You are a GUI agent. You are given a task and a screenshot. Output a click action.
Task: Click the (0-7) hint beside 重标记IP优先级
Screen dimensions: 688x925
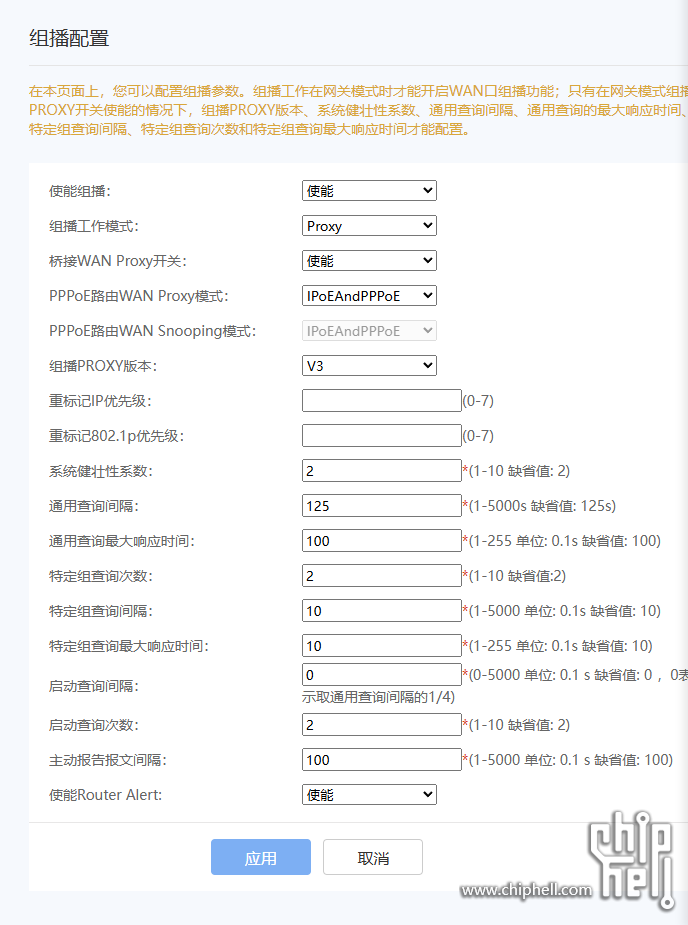(x=478, y=401)
